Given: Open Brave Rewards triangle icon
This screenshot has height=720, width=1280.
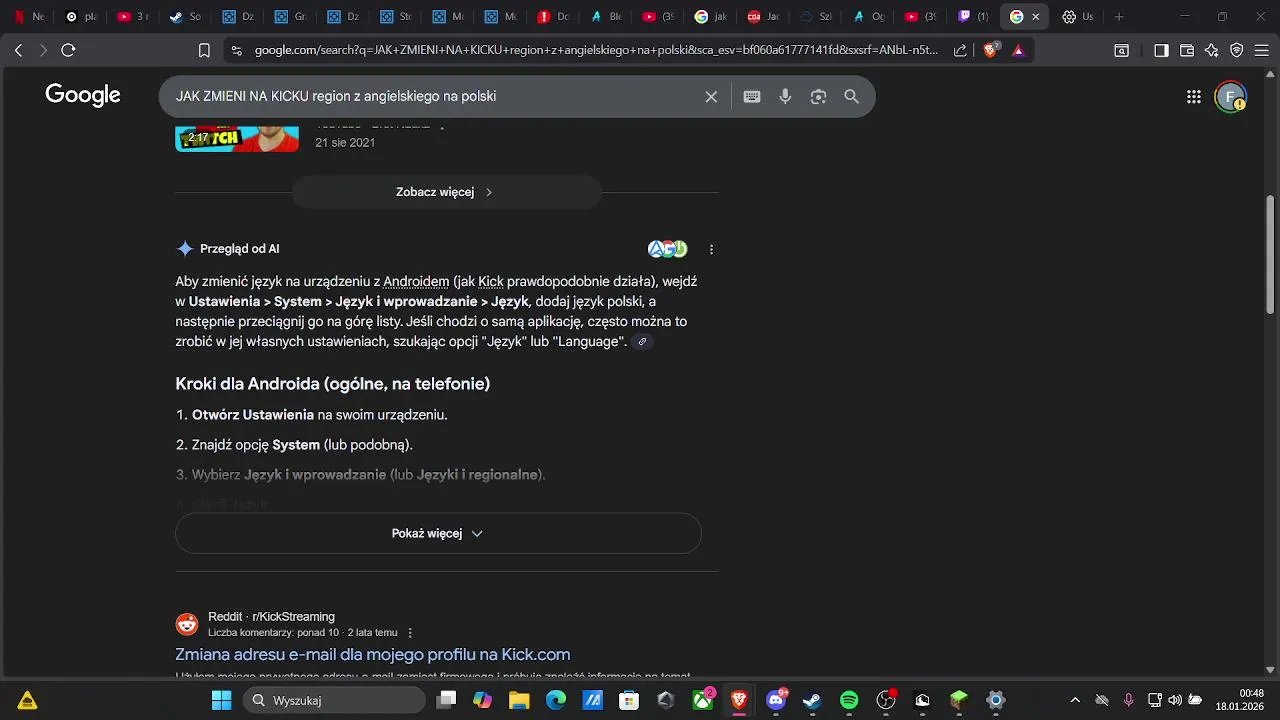Looking at the screenshot, I should pos(1018,50).
